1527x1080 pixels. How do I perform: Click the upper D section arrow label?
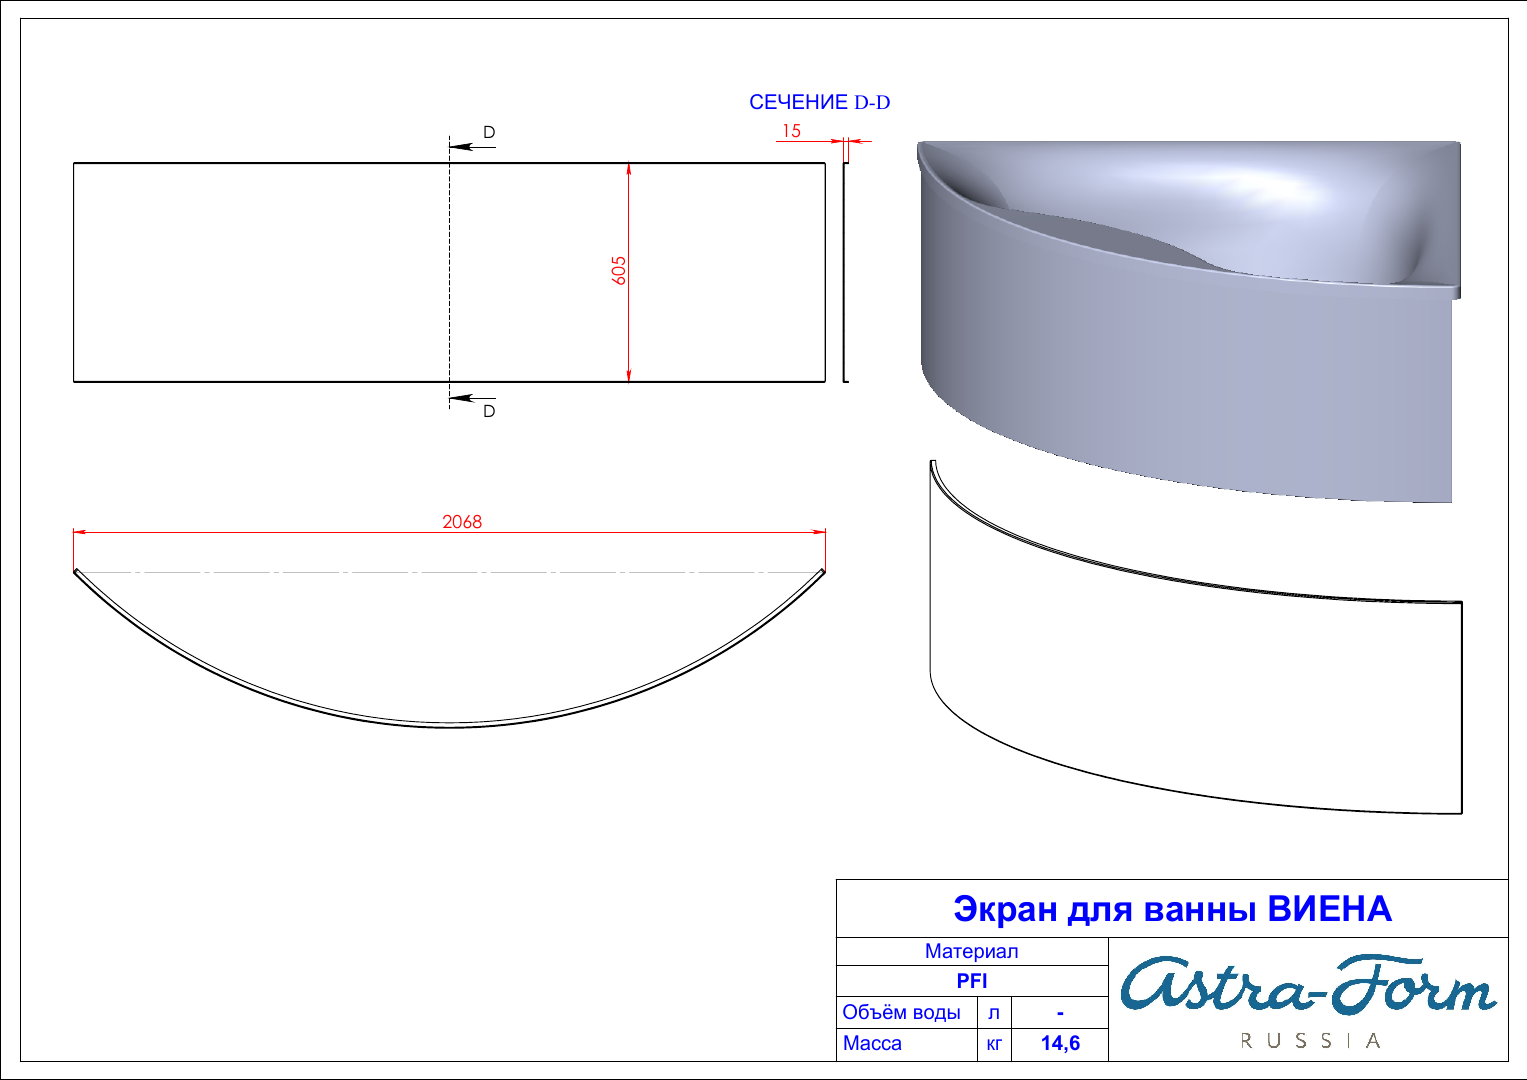[x=489, y=133]
